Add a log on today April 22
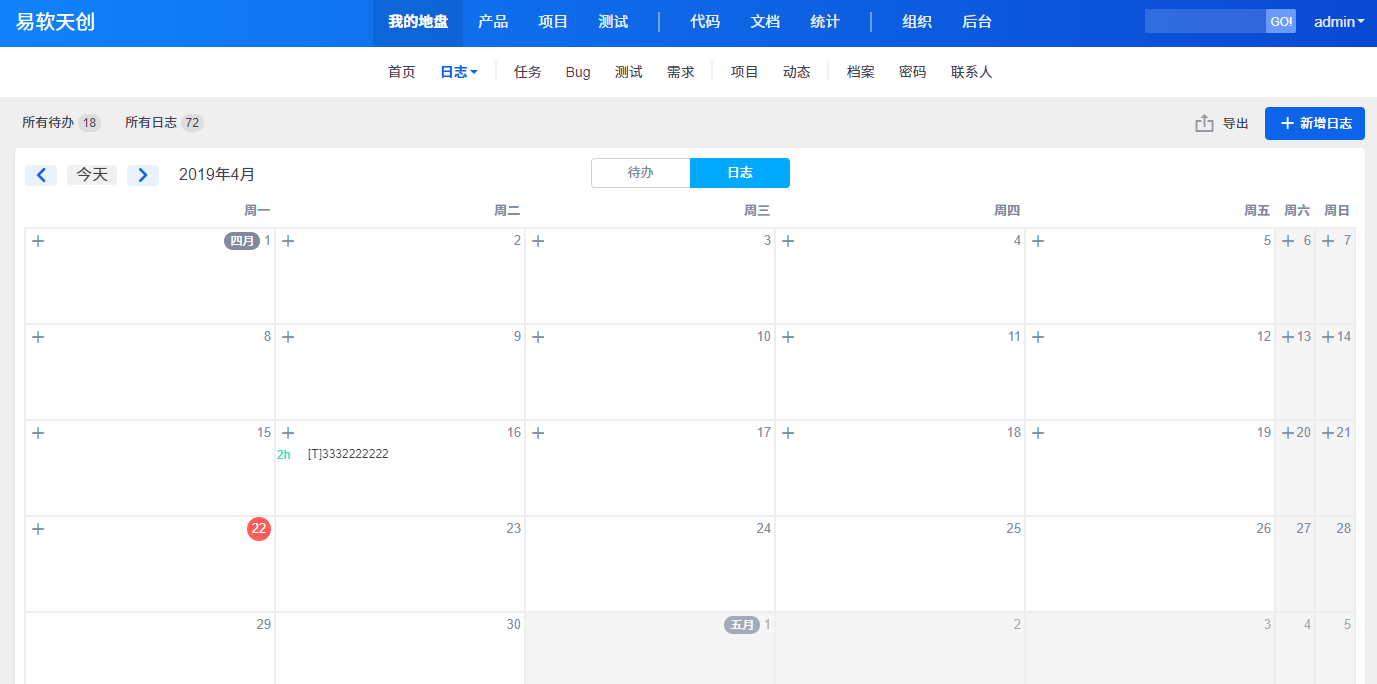Image resolution: width=1377 pixels, height=684 pixels. tap(38, 529)
